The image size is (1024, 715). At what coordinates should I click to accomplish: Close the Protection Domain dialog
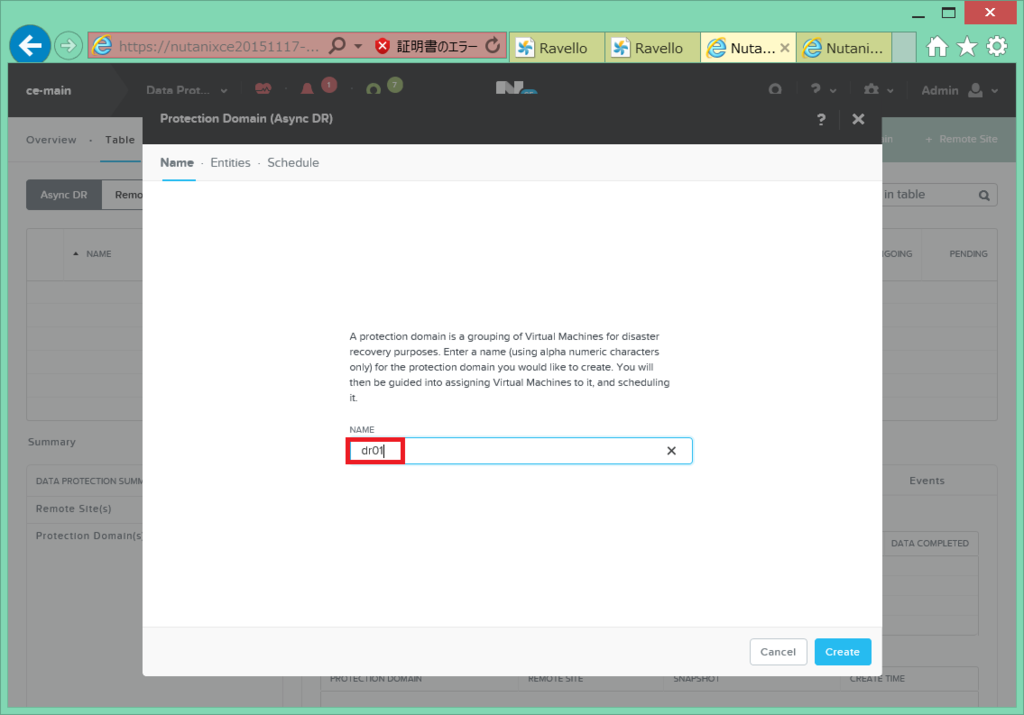click(x=858, y=119)
